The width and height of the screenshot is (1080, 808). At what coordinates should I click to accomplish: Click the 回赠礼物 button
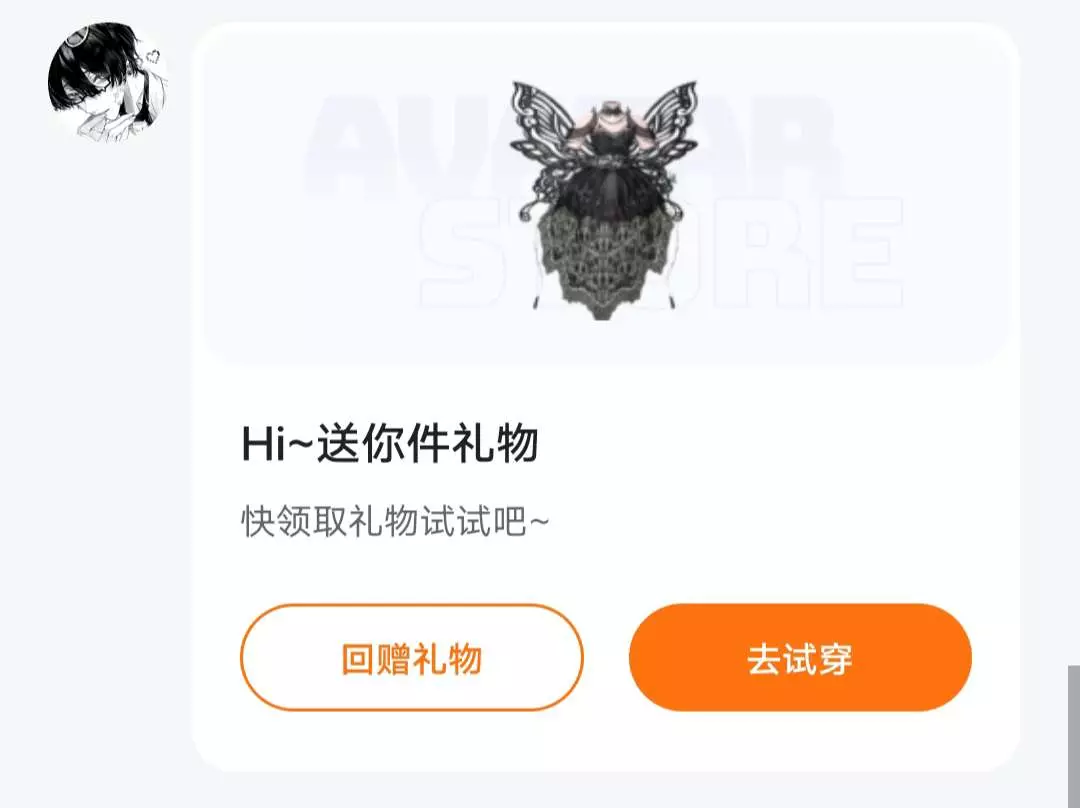(412, 658)
